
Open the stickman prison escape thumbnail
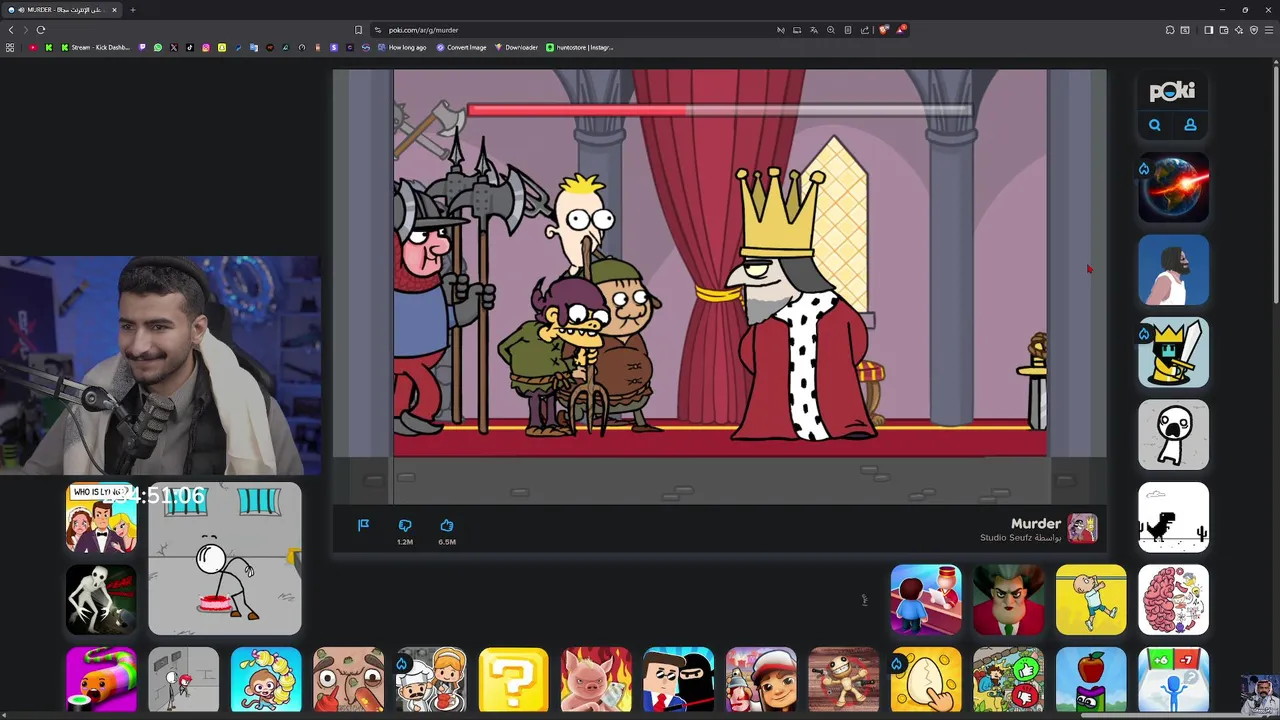coord(184,680)
